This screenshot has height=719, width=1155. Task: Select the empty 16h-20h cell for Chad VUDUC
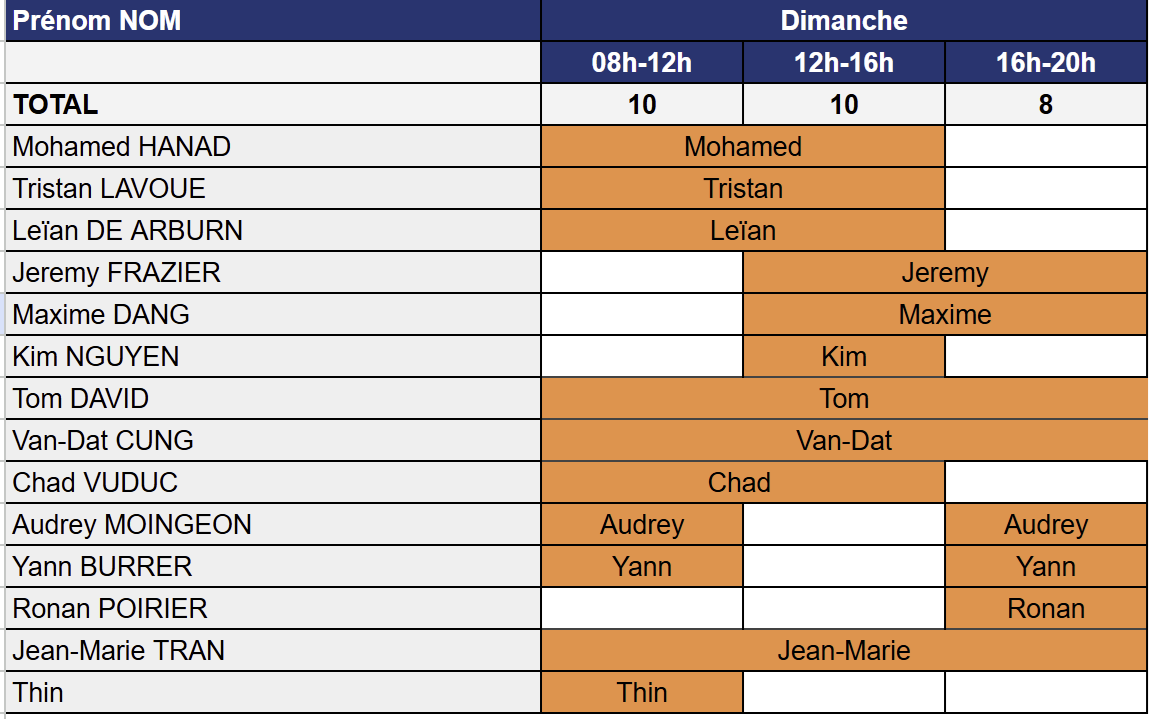[1046, 483]
